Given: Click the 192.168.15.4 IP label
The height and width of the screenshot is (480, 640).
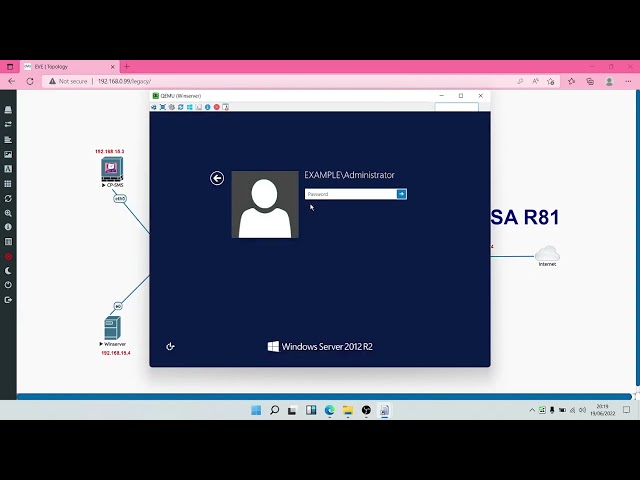Looking at the screenshot, I should click(x=116, y=353).
